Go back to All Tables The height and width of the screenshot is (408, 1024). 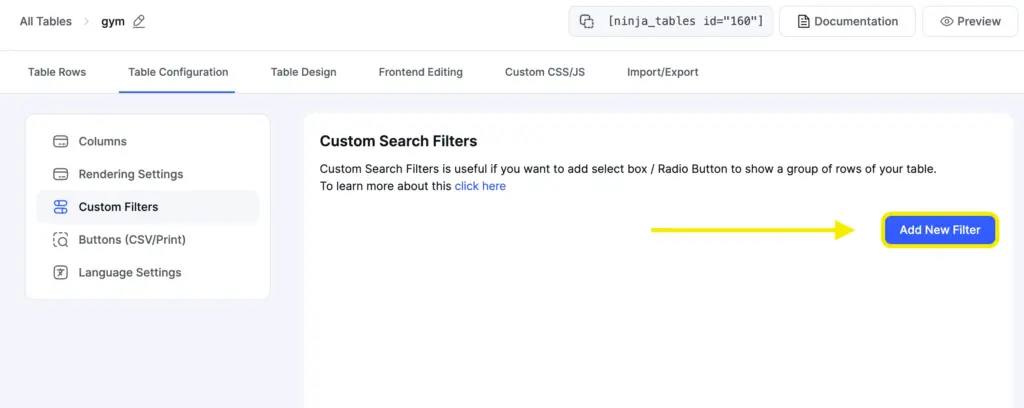click(x=44, y=22)
